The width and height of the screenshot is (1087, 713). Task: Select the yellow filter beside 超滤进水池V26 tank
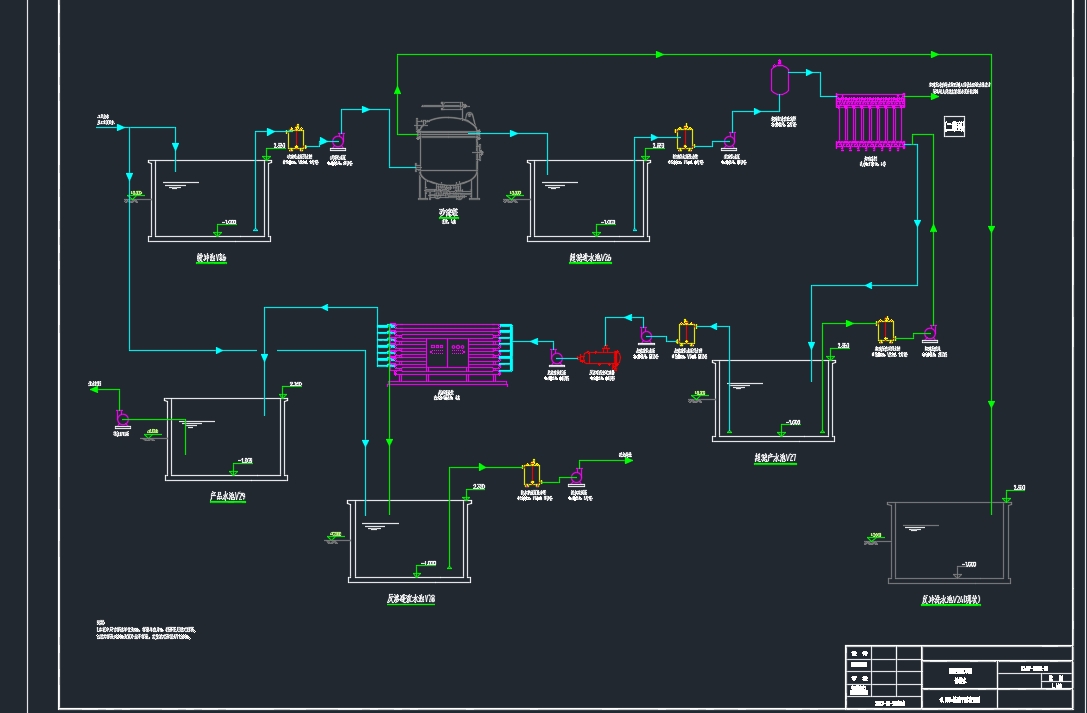click(x=684, y=137)
